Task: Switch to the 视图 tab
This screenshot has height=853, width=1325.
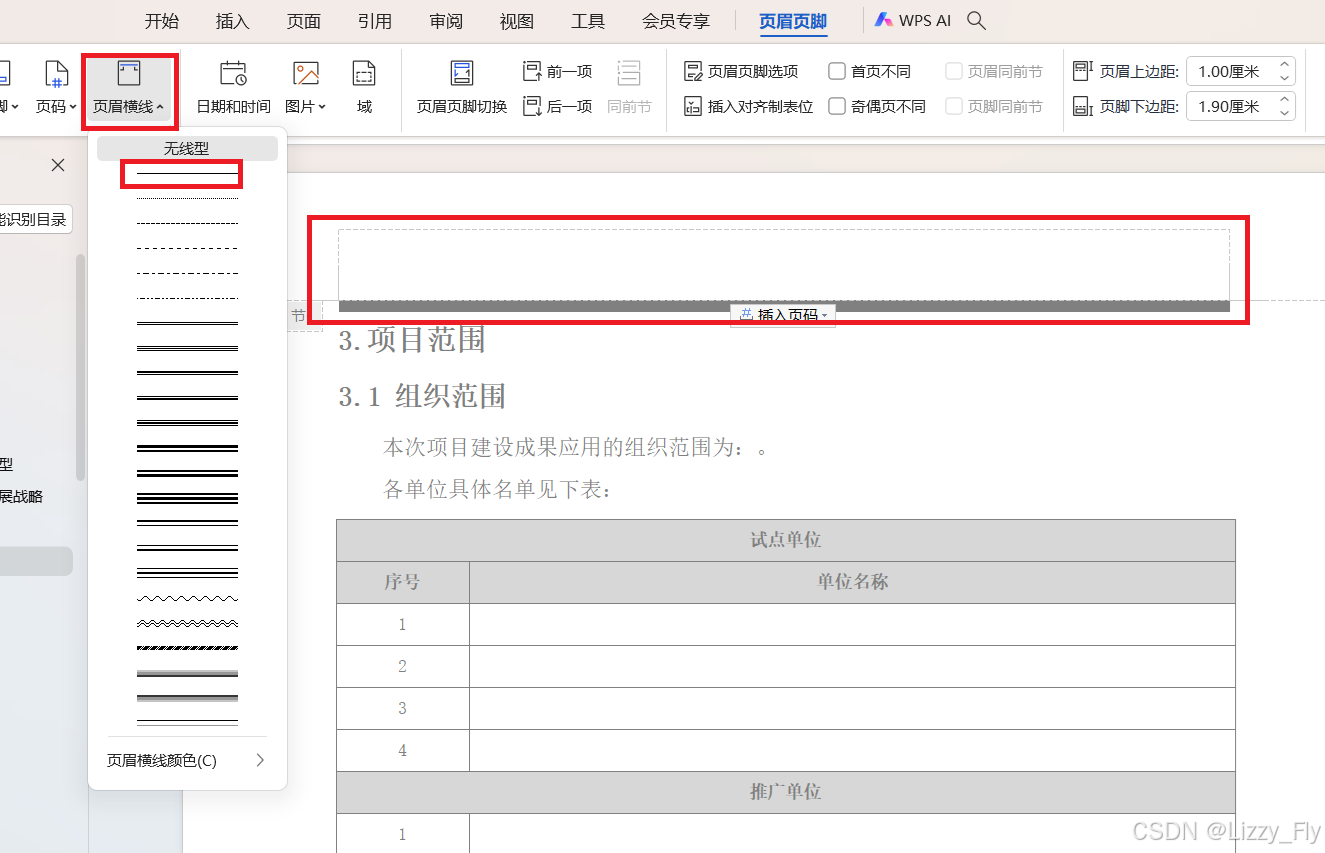Action: pyautogui.click(x=517, y=21)
